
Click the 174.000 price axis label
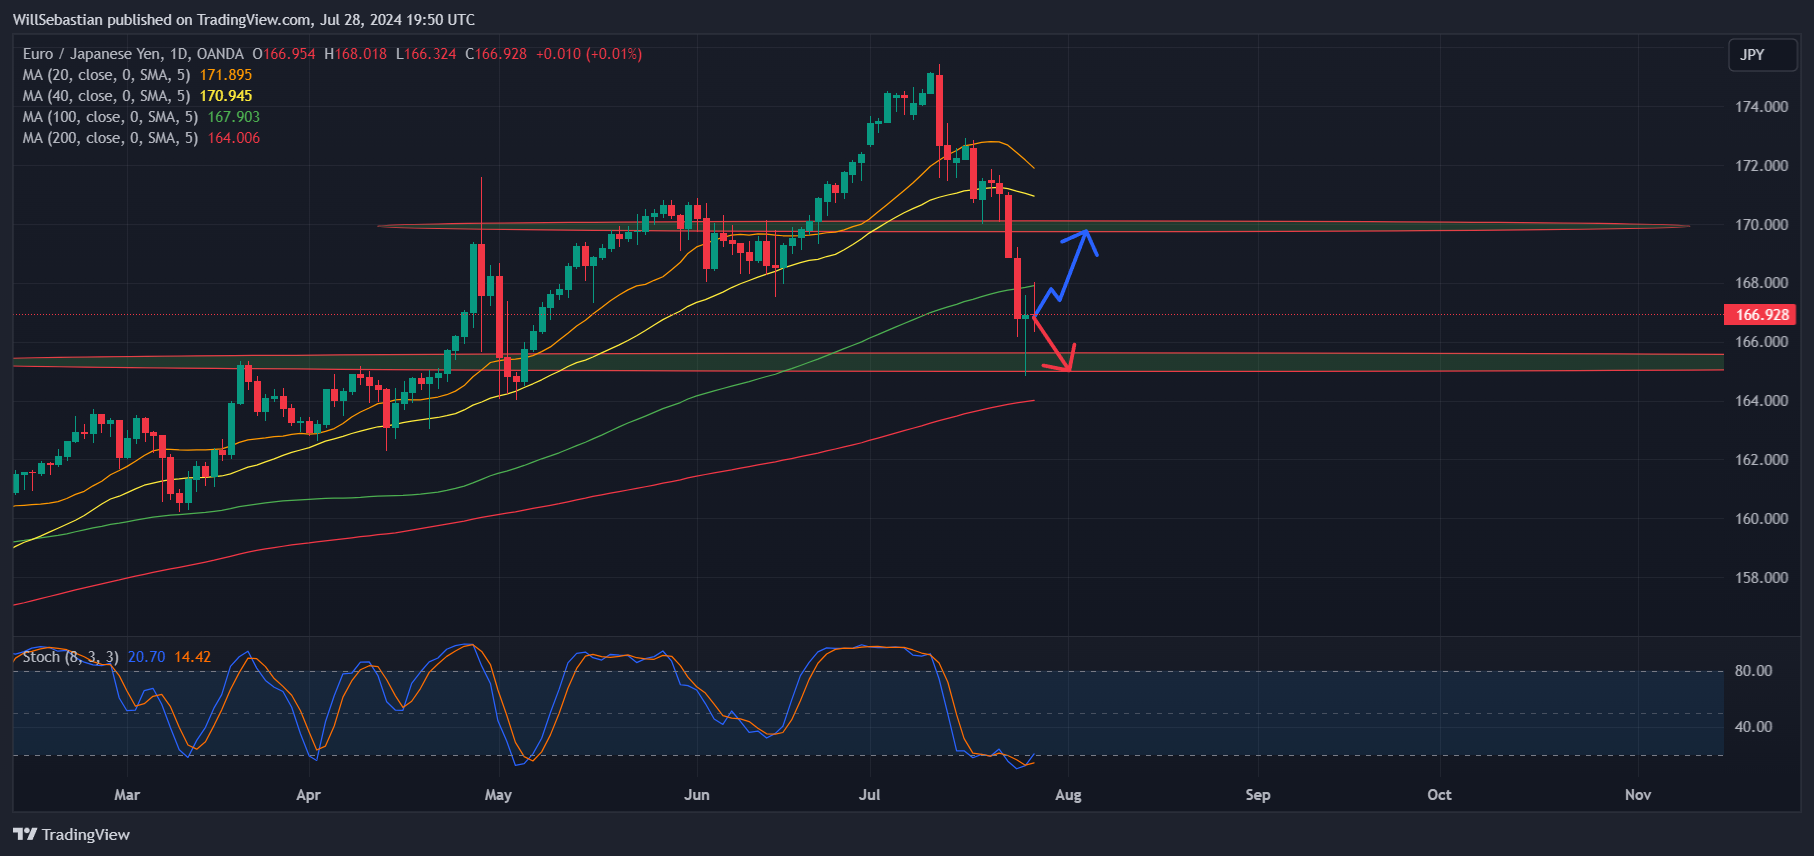click(1761, 107)
